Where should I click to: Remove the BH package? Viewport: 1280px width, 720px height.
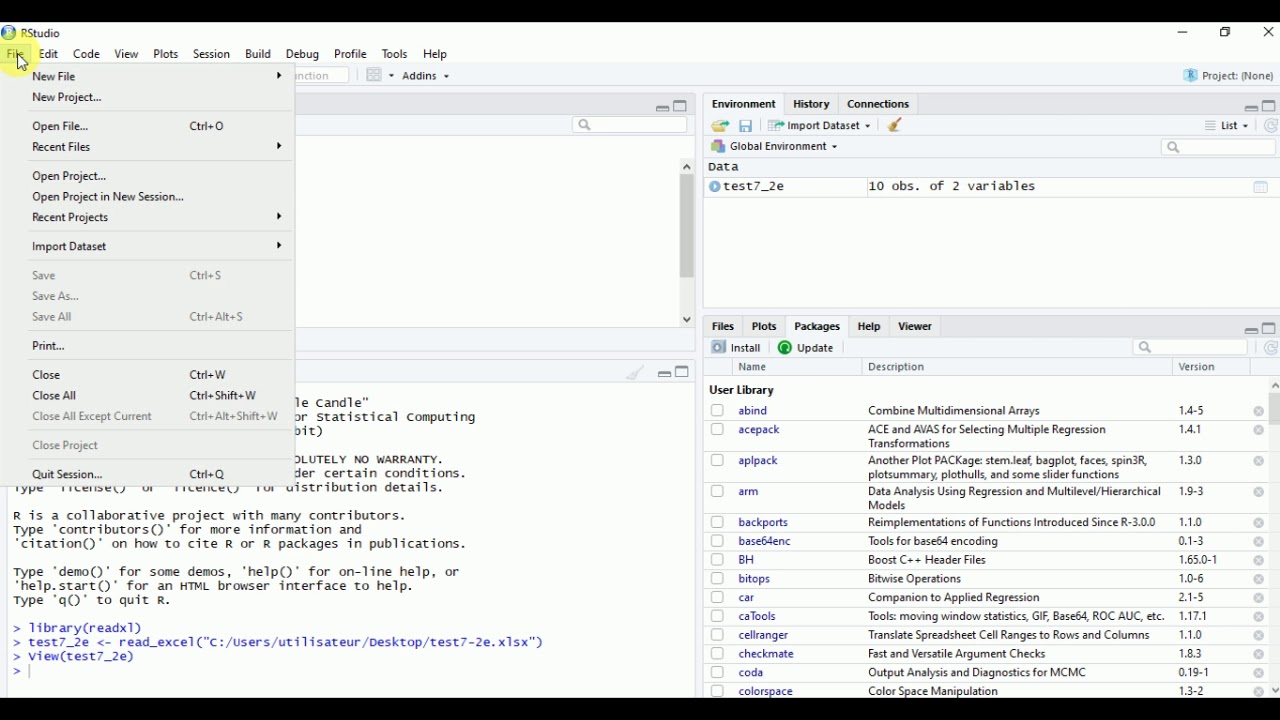pyautogui.click(x=1259, y=562)
